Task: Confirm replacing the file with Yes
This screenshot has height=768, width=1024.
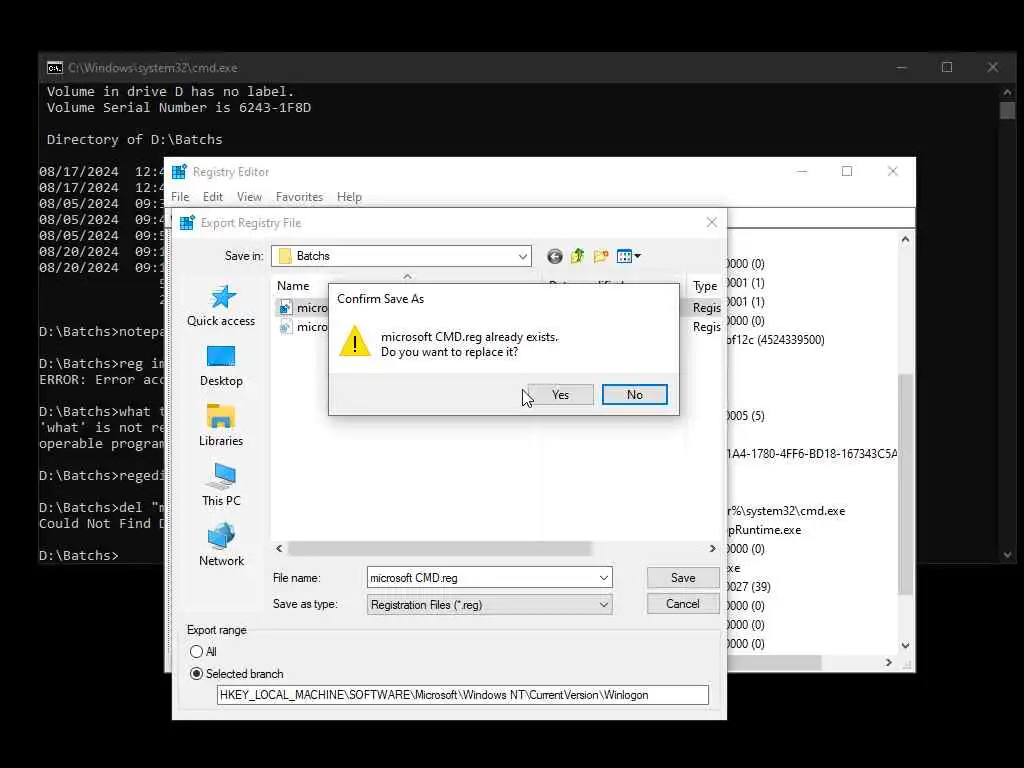Action: click(x=560, y=394)
